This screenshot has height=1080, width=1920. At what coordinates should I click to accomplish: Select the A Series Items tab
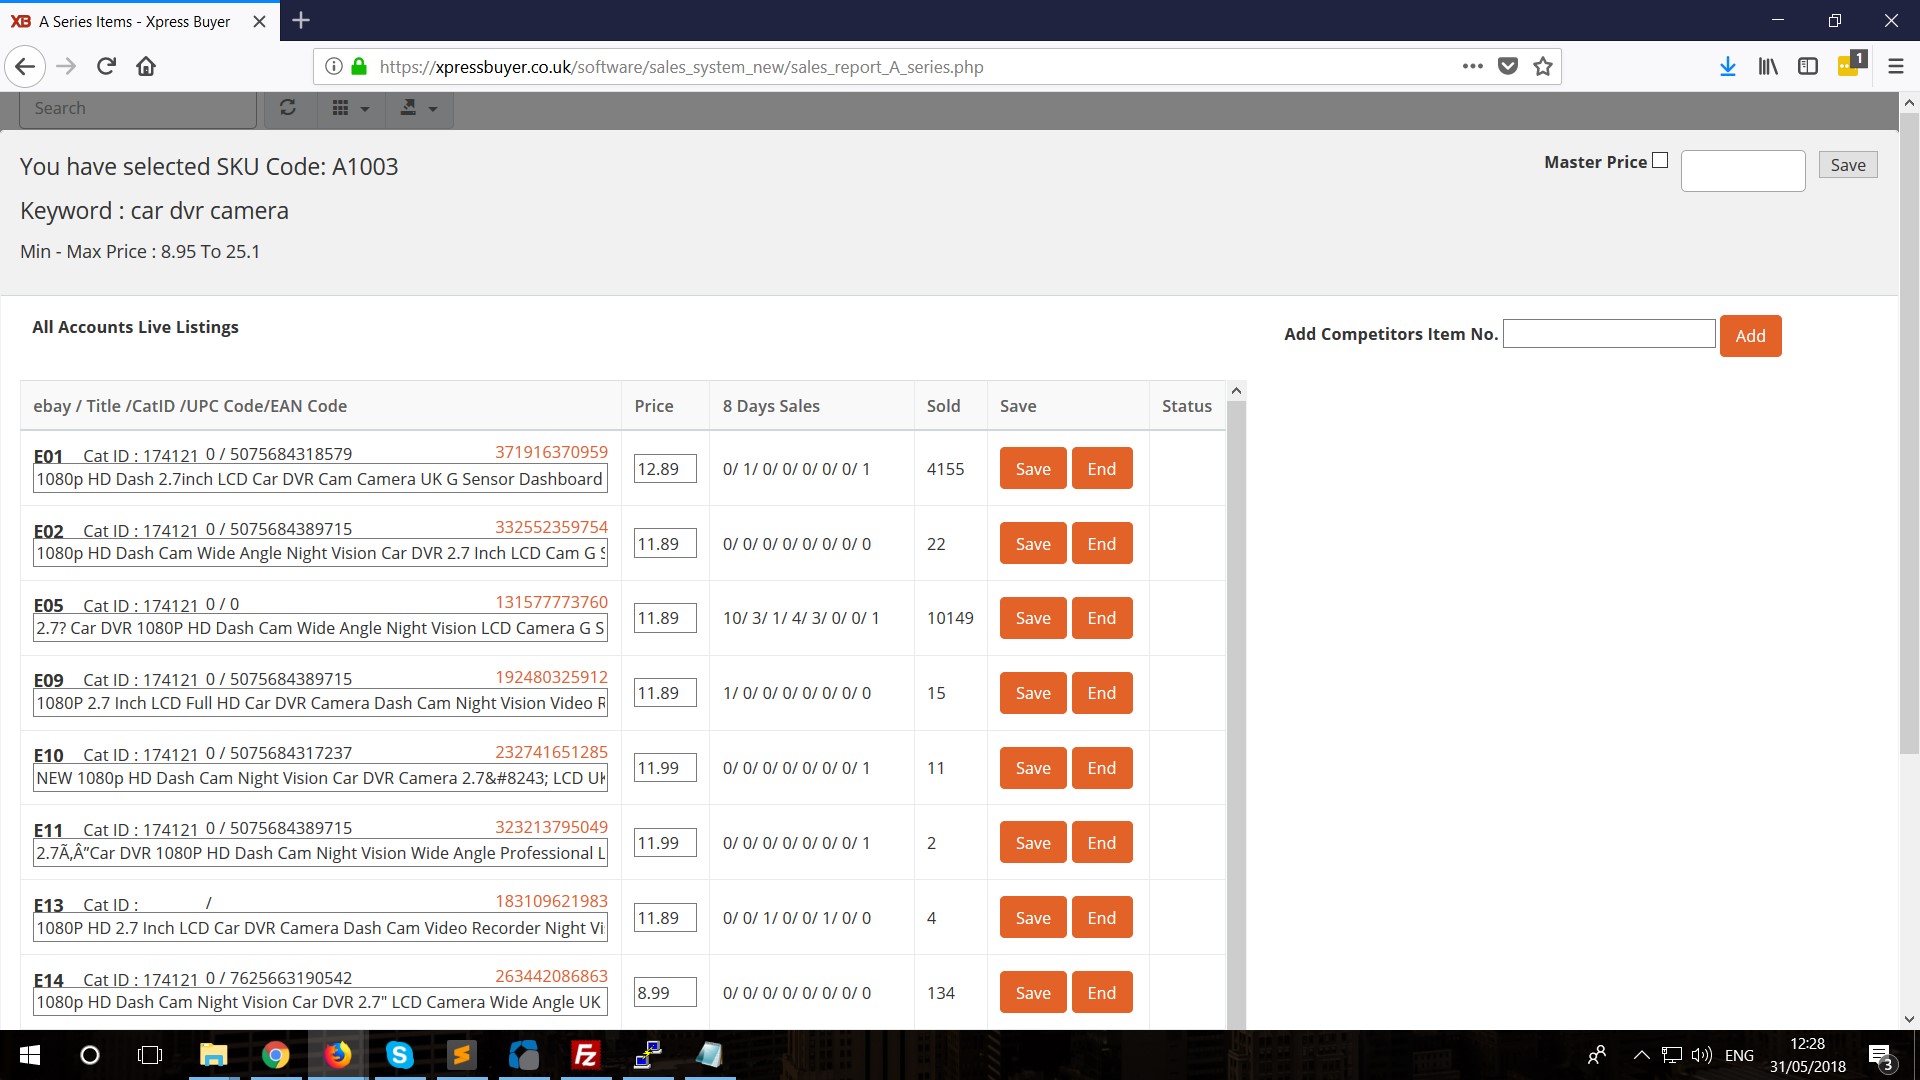[135, 21]
